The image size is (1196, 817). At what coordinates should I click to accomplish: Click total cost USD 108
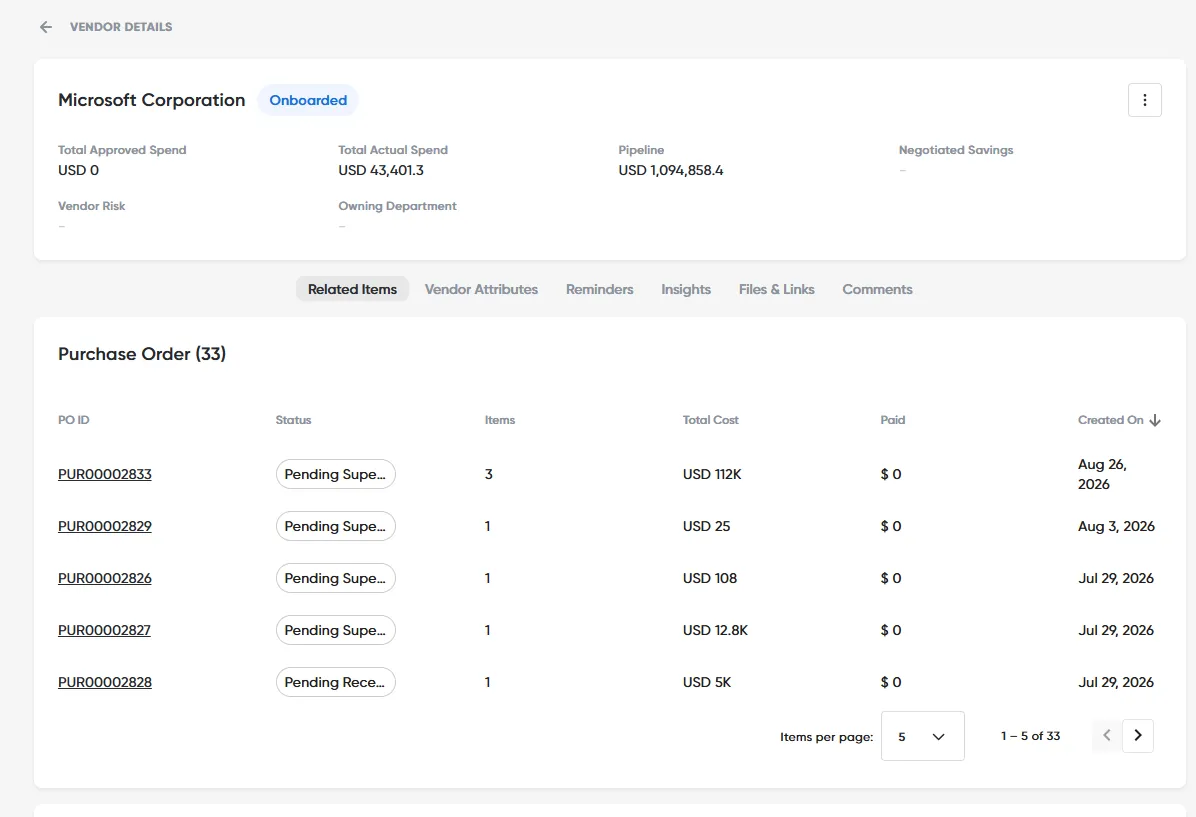pyautogui.click(x=710, y=578)
